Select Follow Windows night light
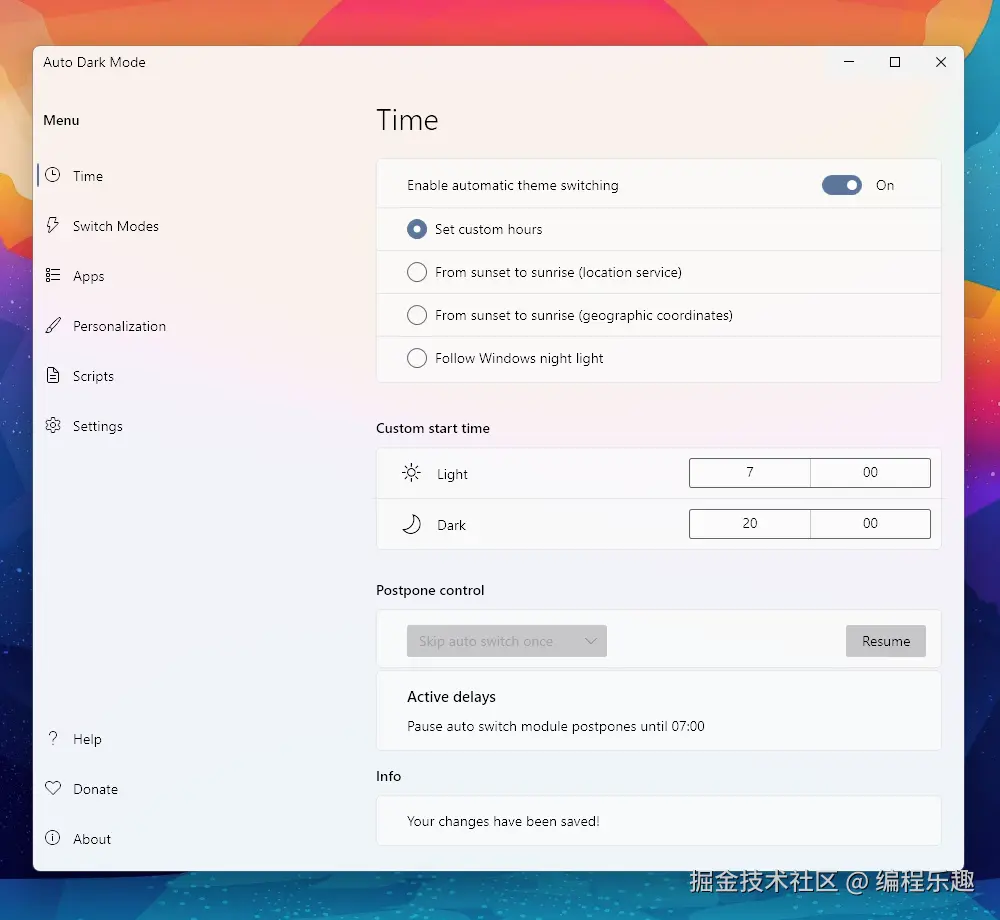Viewport: 1000px width, 920px height. tap(416, 358)
